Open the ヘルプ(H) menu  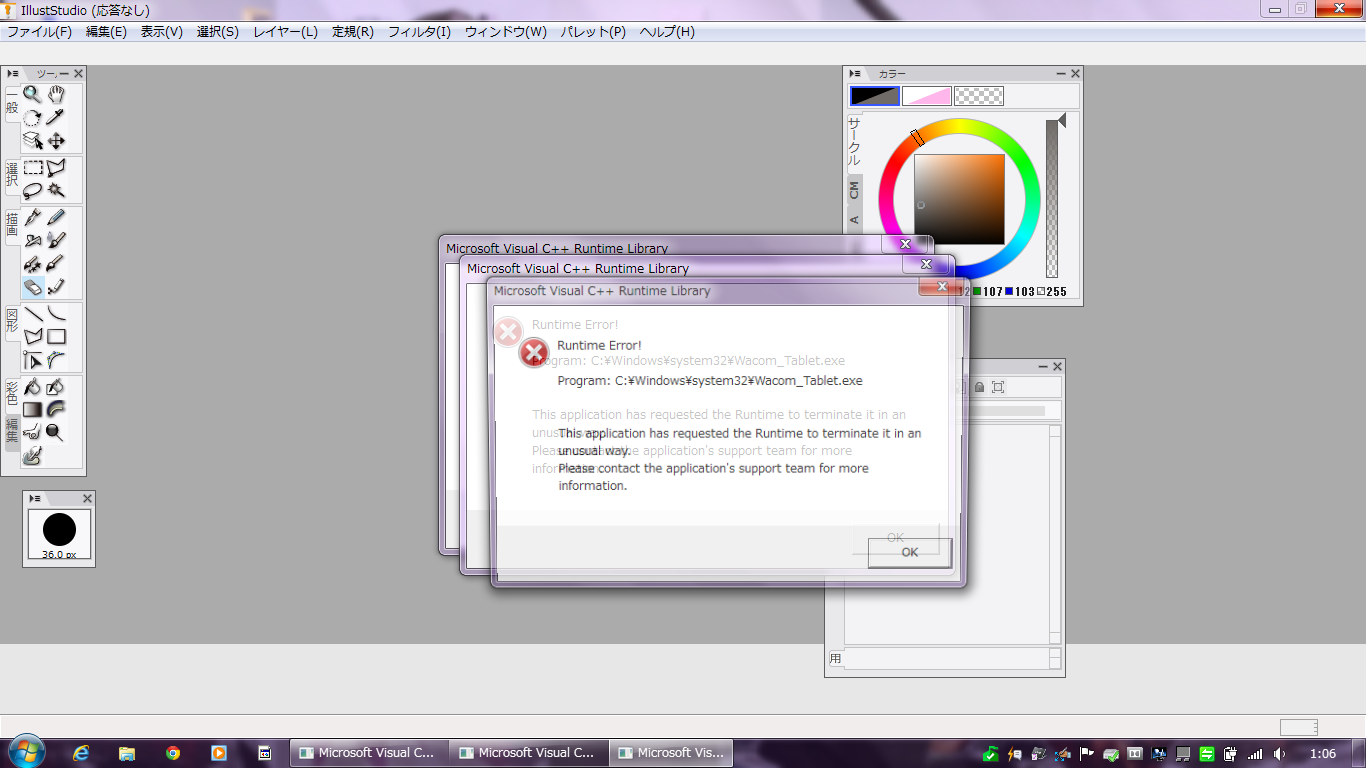667,32
